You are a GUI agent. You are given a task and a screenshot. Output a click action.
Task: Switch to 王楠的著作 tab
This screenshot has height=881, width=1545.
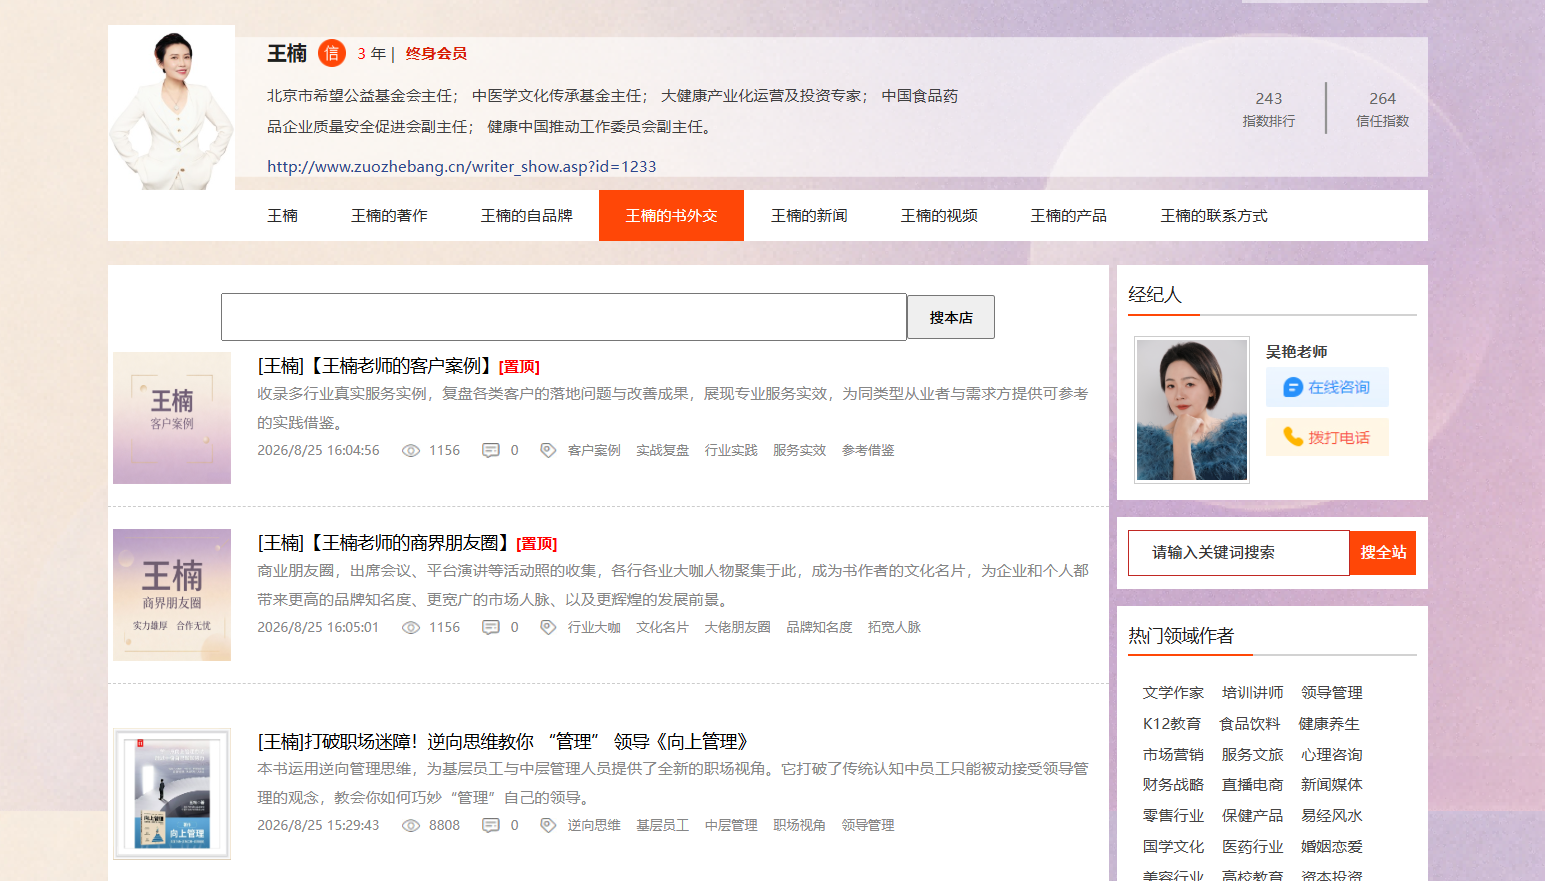[389, 216]
